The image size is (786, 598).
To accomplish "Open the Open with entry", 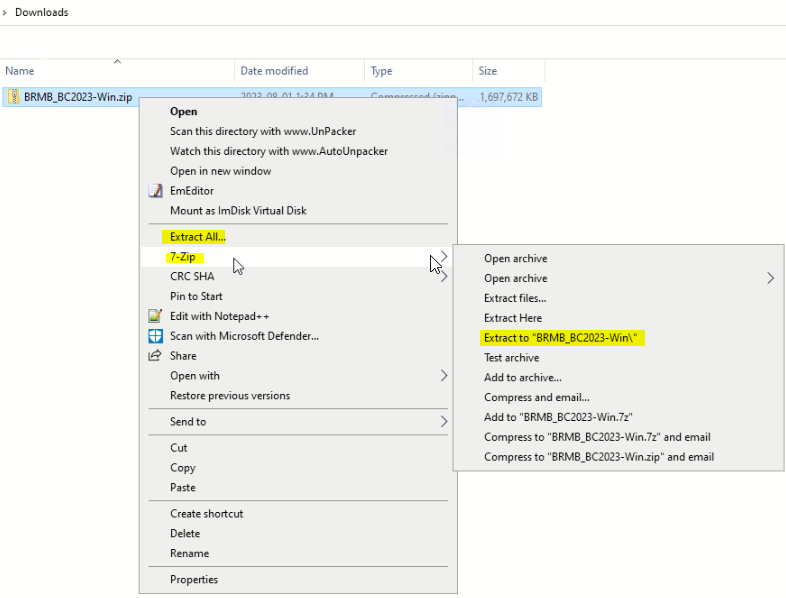I will [194, 376].
